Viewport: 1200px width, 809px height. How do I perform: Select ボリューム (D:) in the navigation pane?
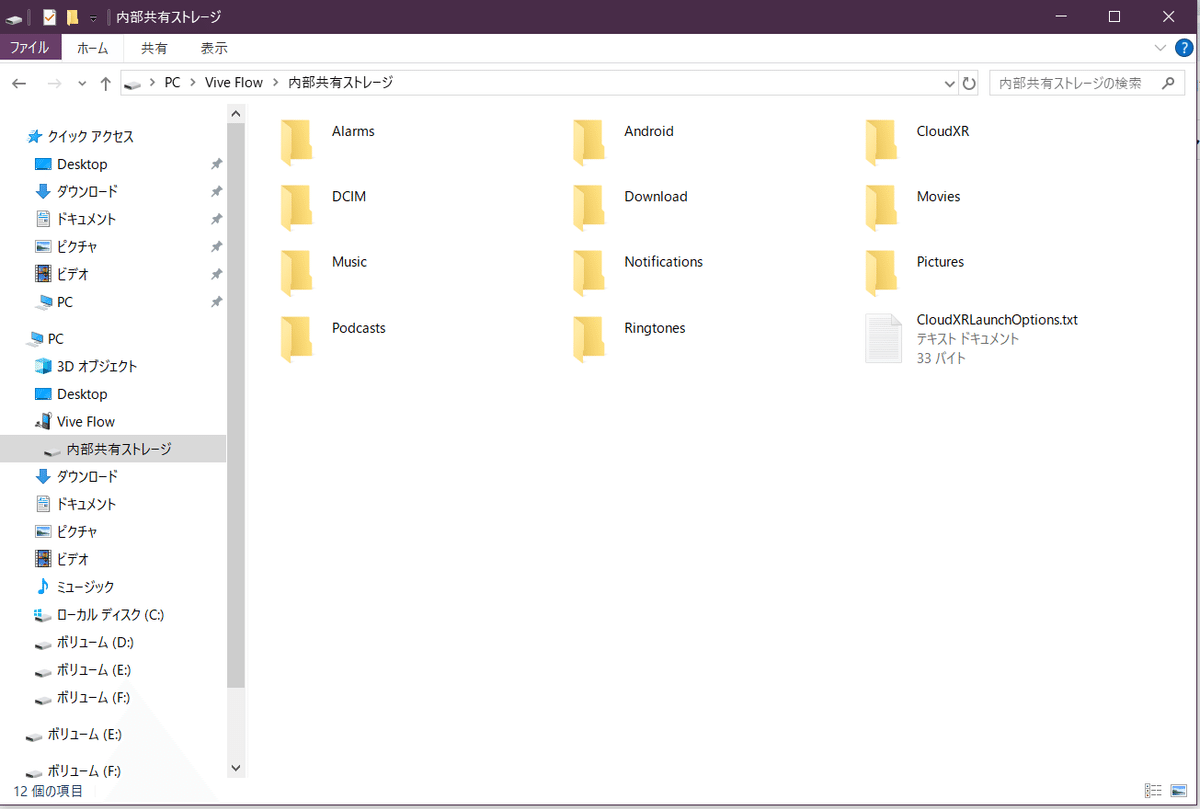pyautogui.click(x=84, y=642)
